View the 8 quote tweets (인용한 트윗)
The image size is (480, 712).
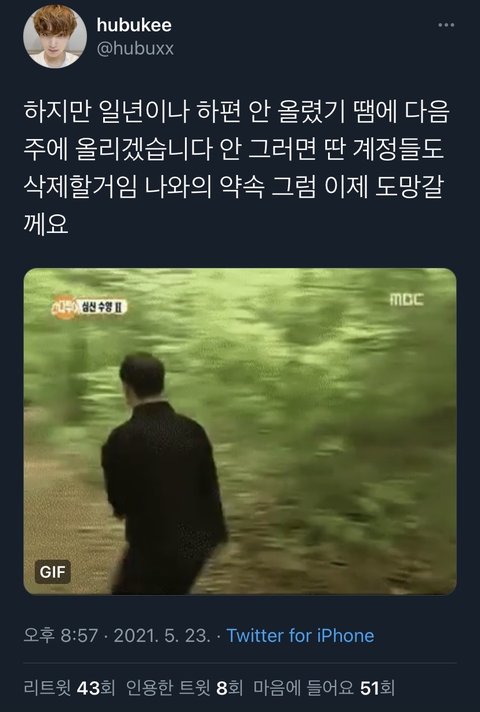[x=184, y=688]
